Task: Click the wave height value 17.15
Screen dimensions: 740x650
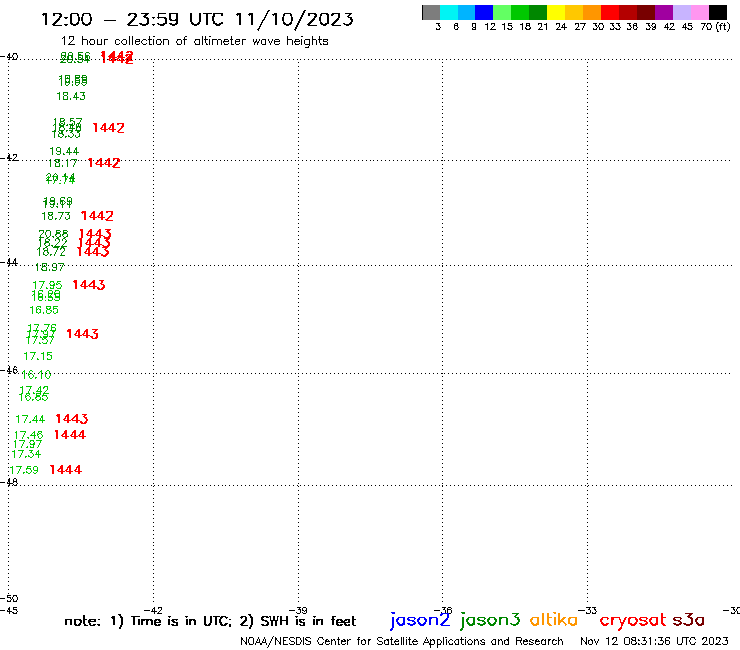Action: click(38, 356)
